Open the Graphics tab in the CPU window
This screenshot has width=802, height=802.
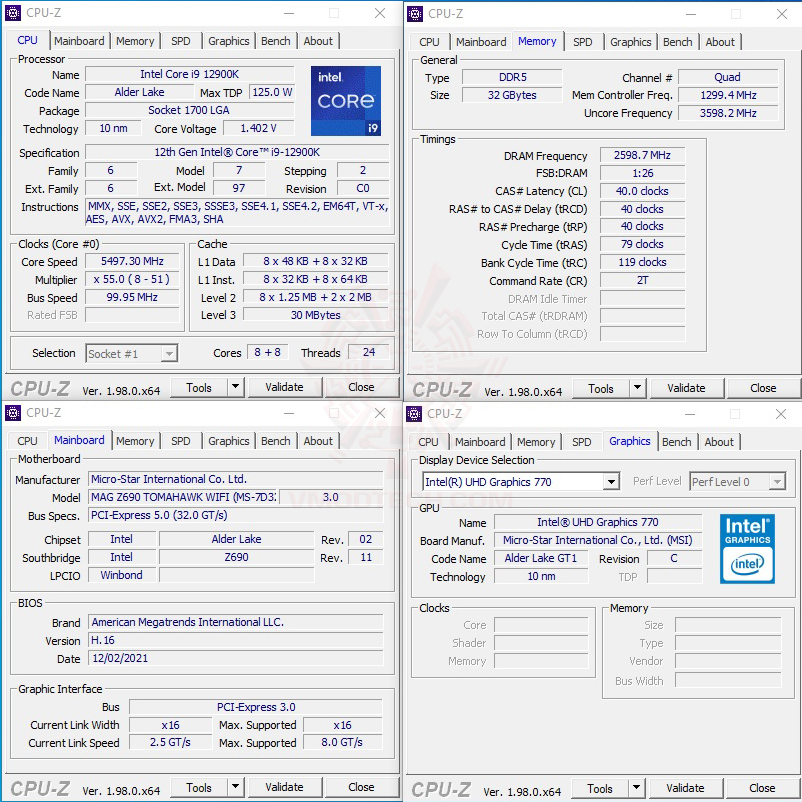(x=229, y=41)
